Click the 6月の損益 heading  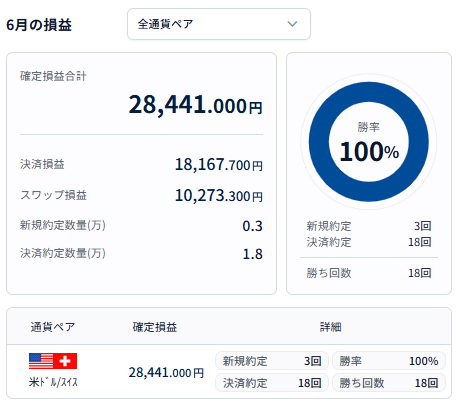pyautogui.click(x=39, y=25)
